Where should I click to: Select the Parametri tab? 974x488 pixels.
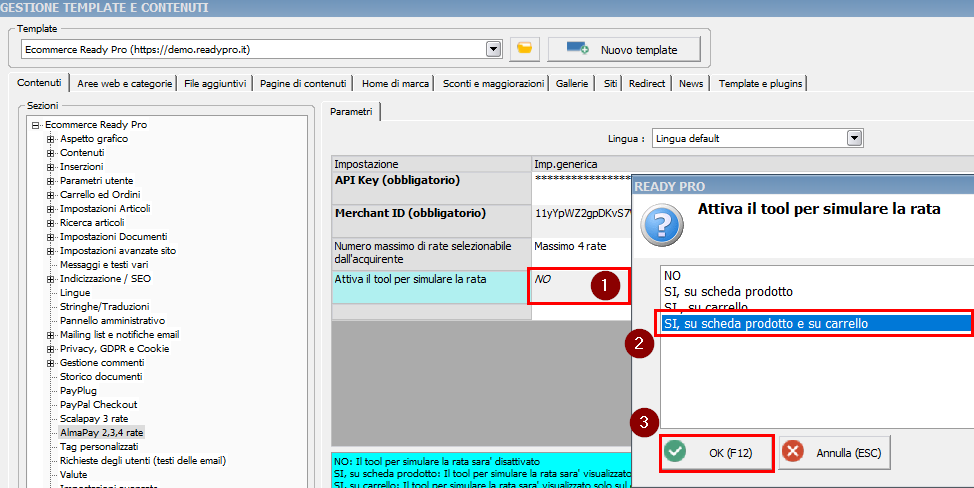pos(351,112)
